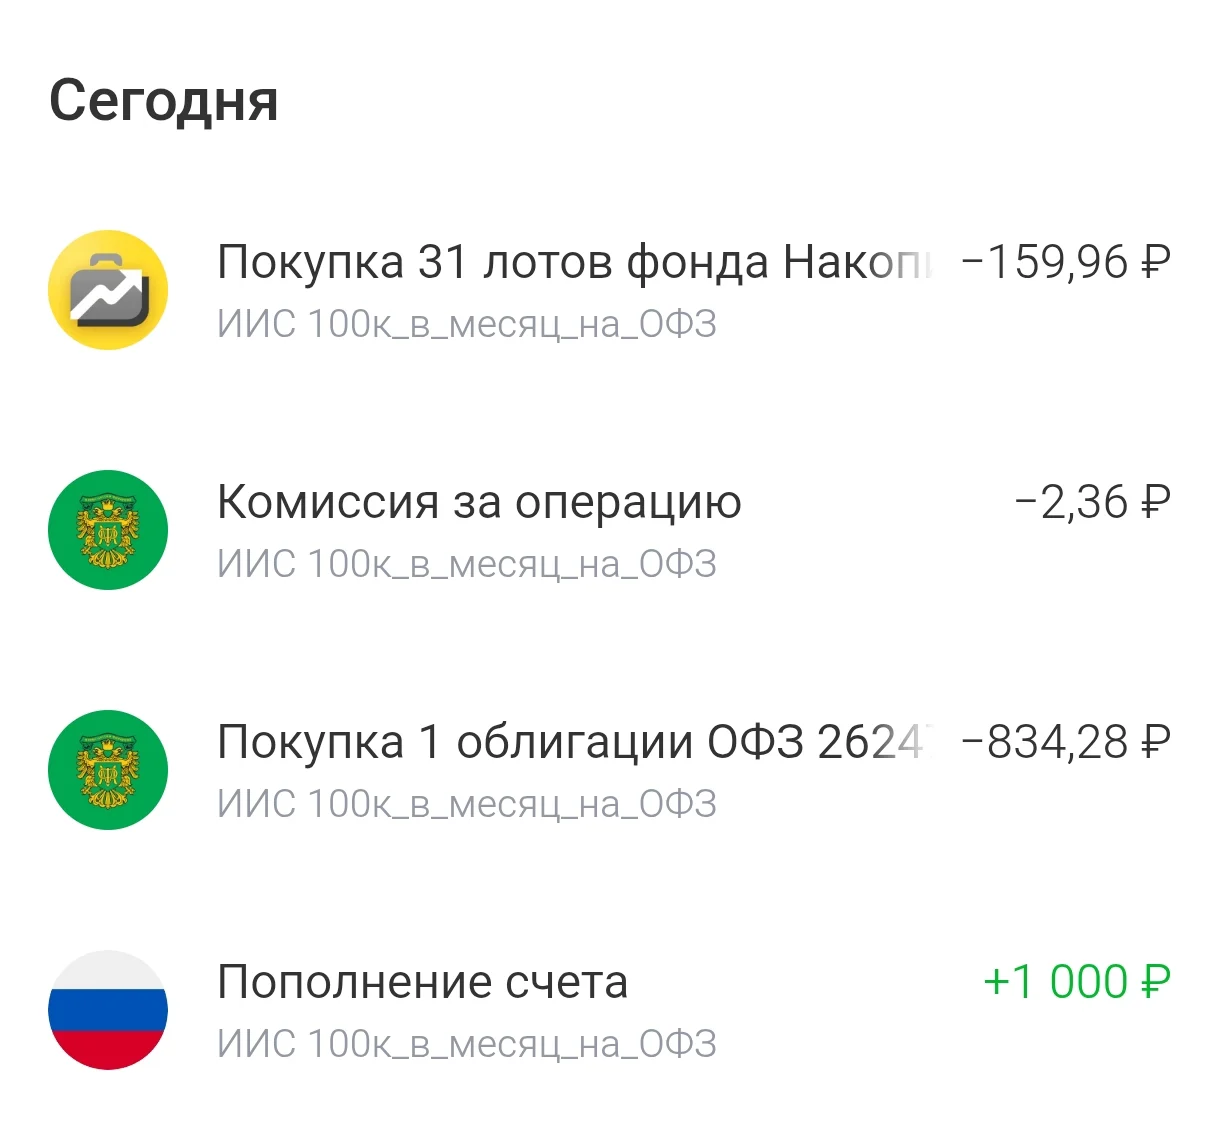Open Пополнение счета transaction title
Image resolution: width=1220 pixels, height=1148 pixels.
coord(422,983)
